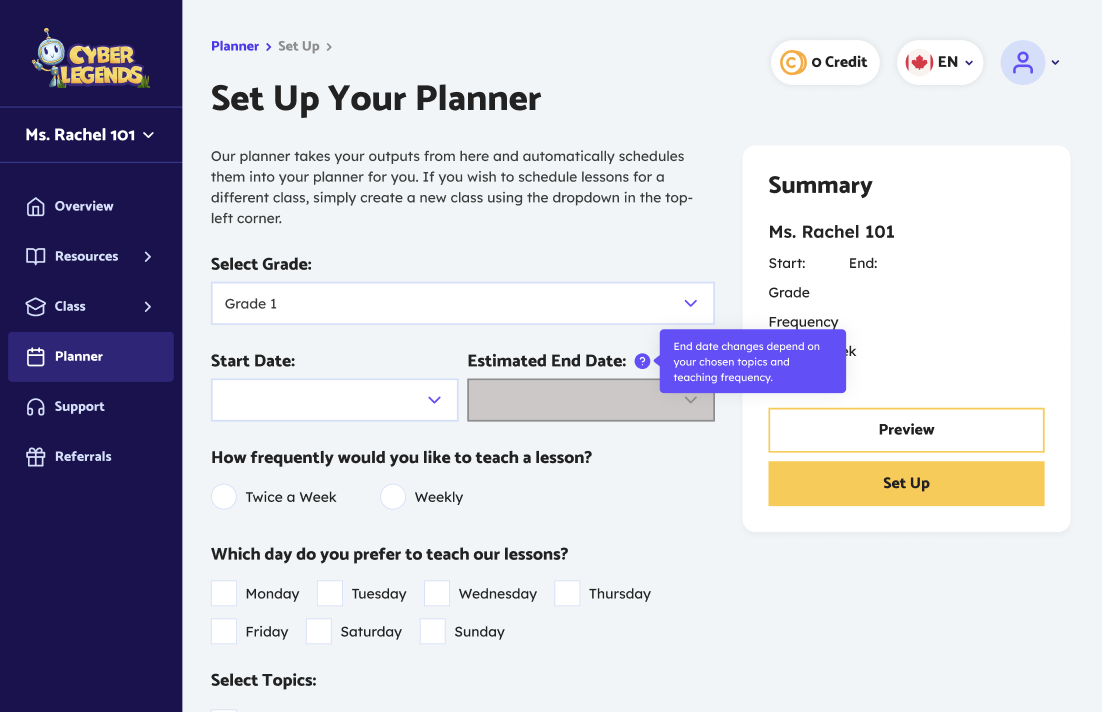Expand the Start Date picker
1102x712 pixels.
[x=334, y=399]
